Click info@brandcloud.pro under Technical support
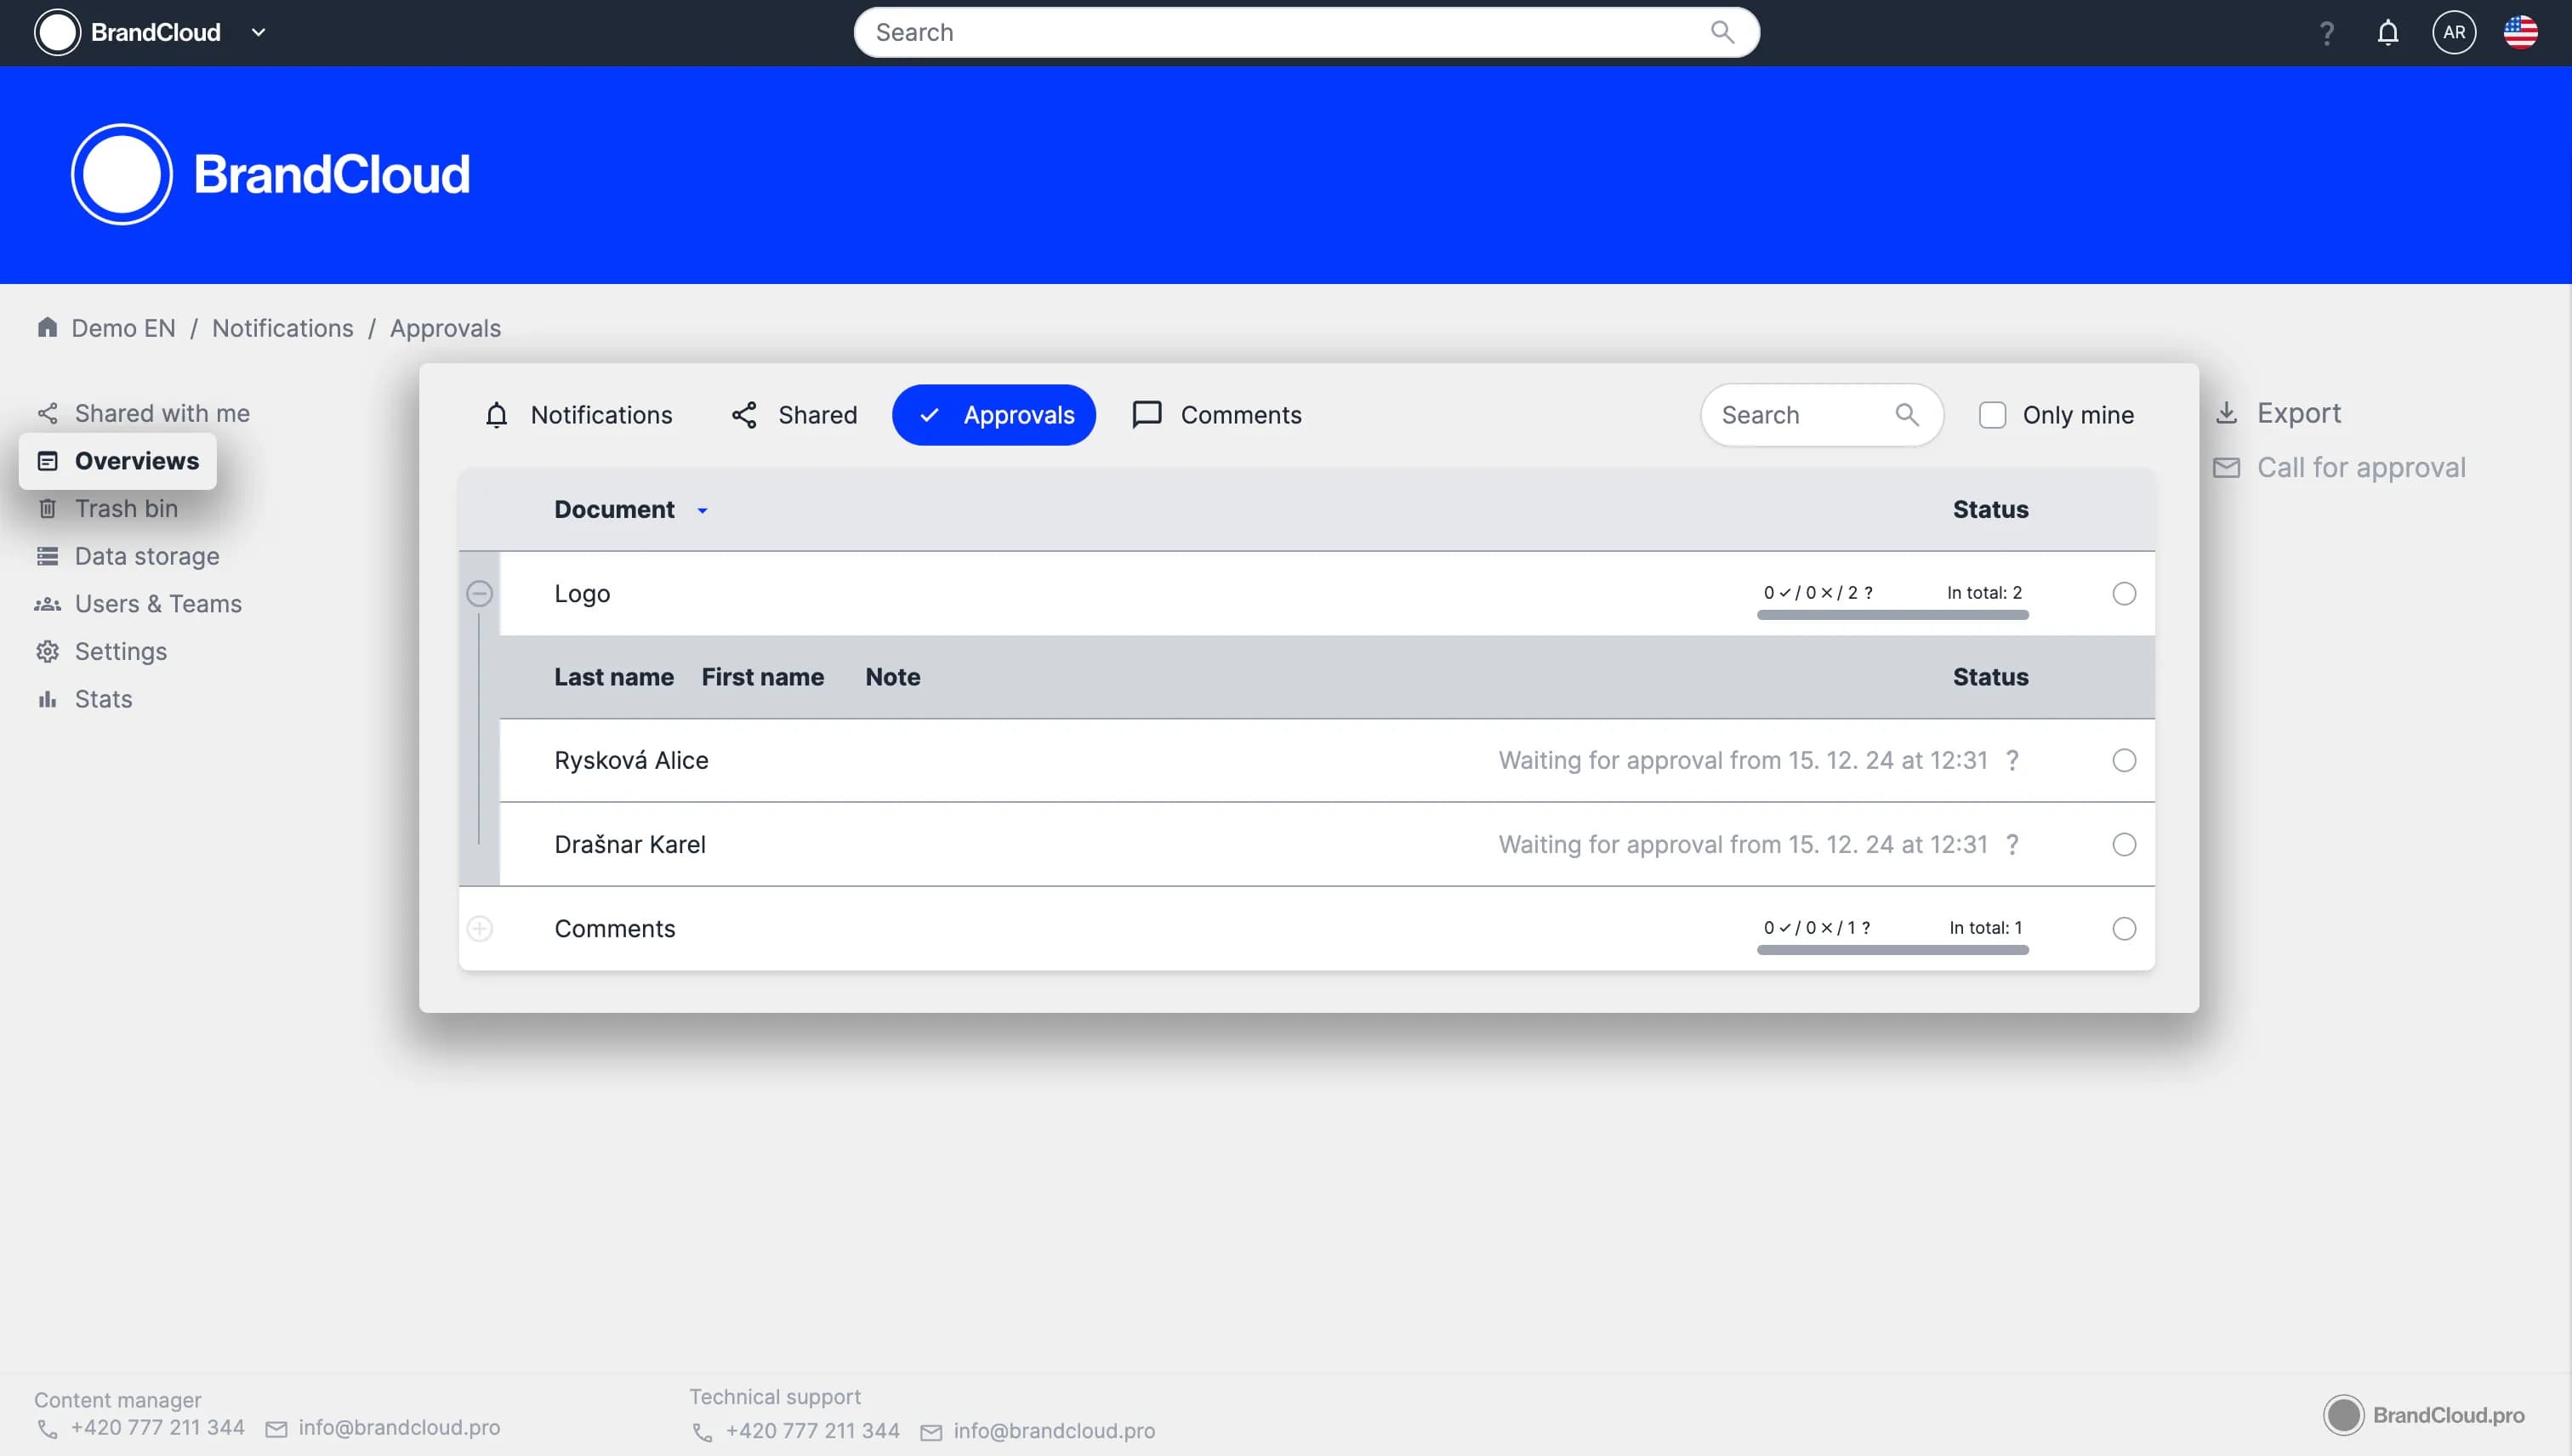The width and height of the screenshot is (2572, 1456). 1053,1431
